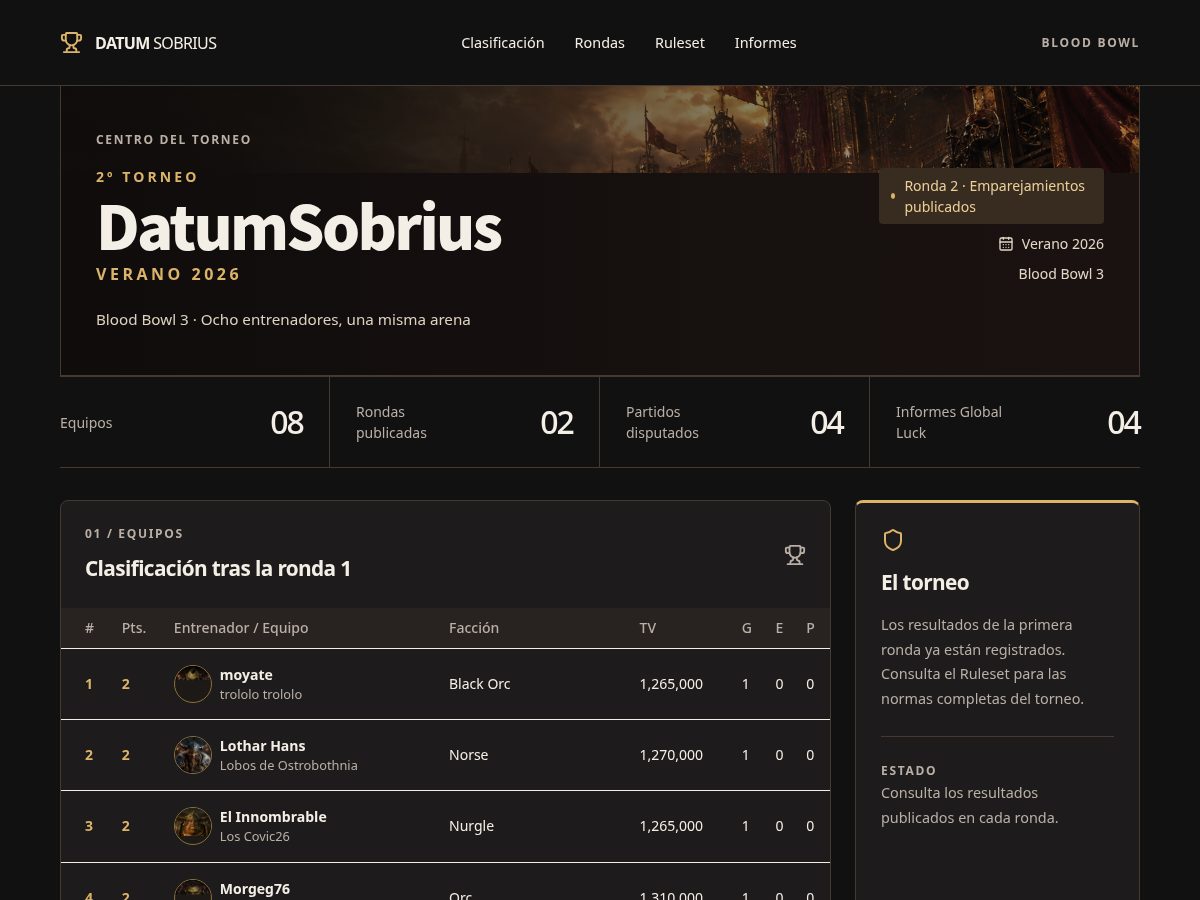
Task: Click the Facción column header
Action: click(x=474, y=628)
